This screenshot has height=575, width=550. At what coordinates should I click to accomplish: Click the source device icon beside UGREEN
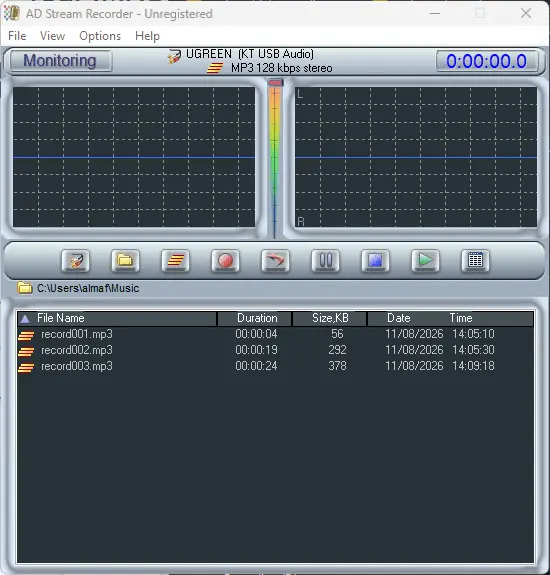175,56
